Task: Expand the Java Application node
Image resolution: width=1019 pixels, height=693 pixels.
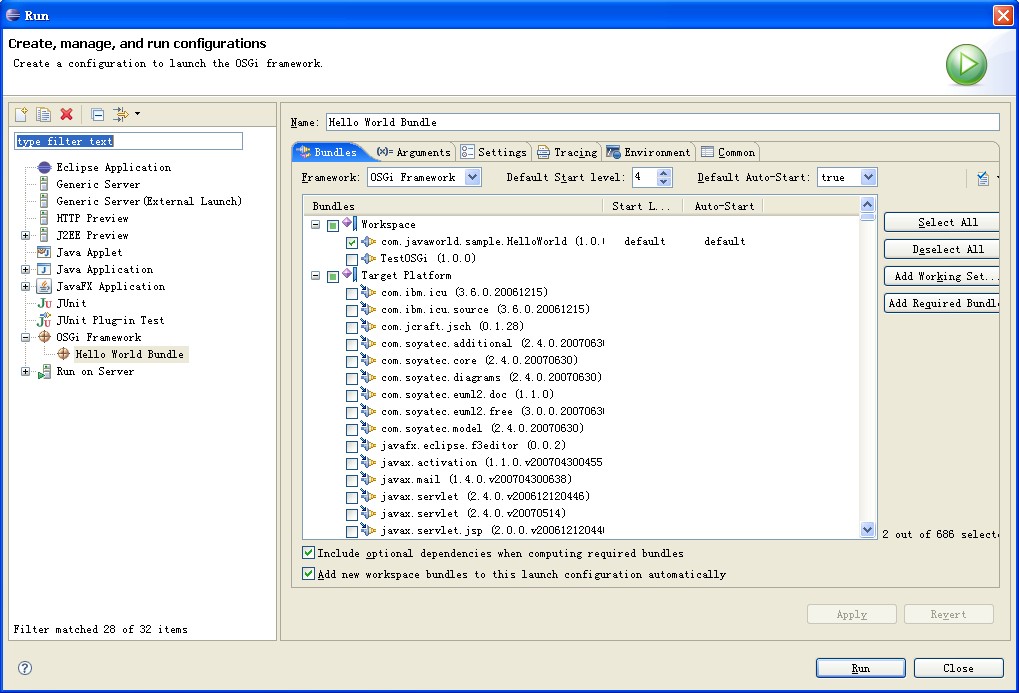Action: click(25, 269)
